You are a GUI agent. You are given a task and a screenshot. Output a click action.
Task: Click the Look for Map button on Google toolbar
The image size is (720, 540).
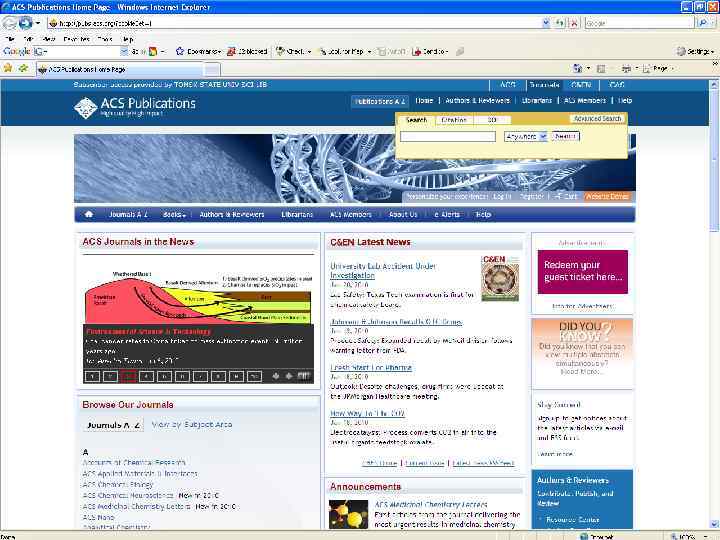pos(341,51)
